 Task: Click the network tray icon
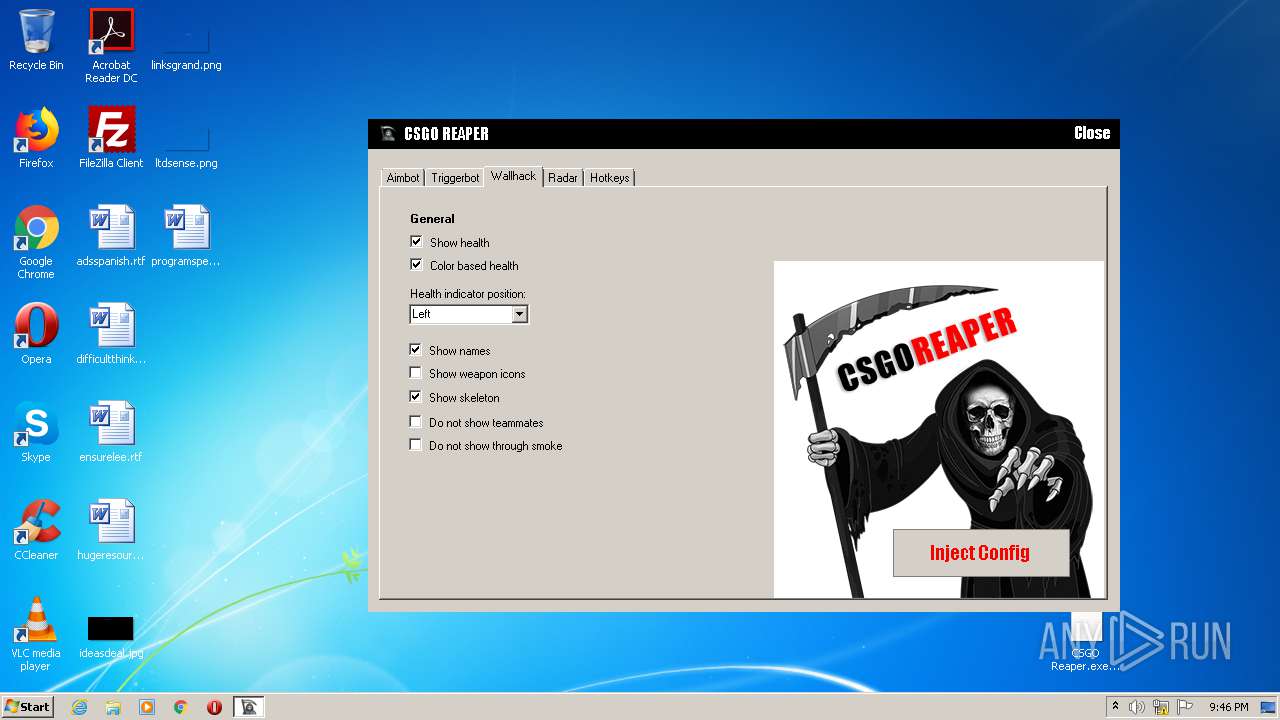pyautogui.click(x=1161, y=707)
